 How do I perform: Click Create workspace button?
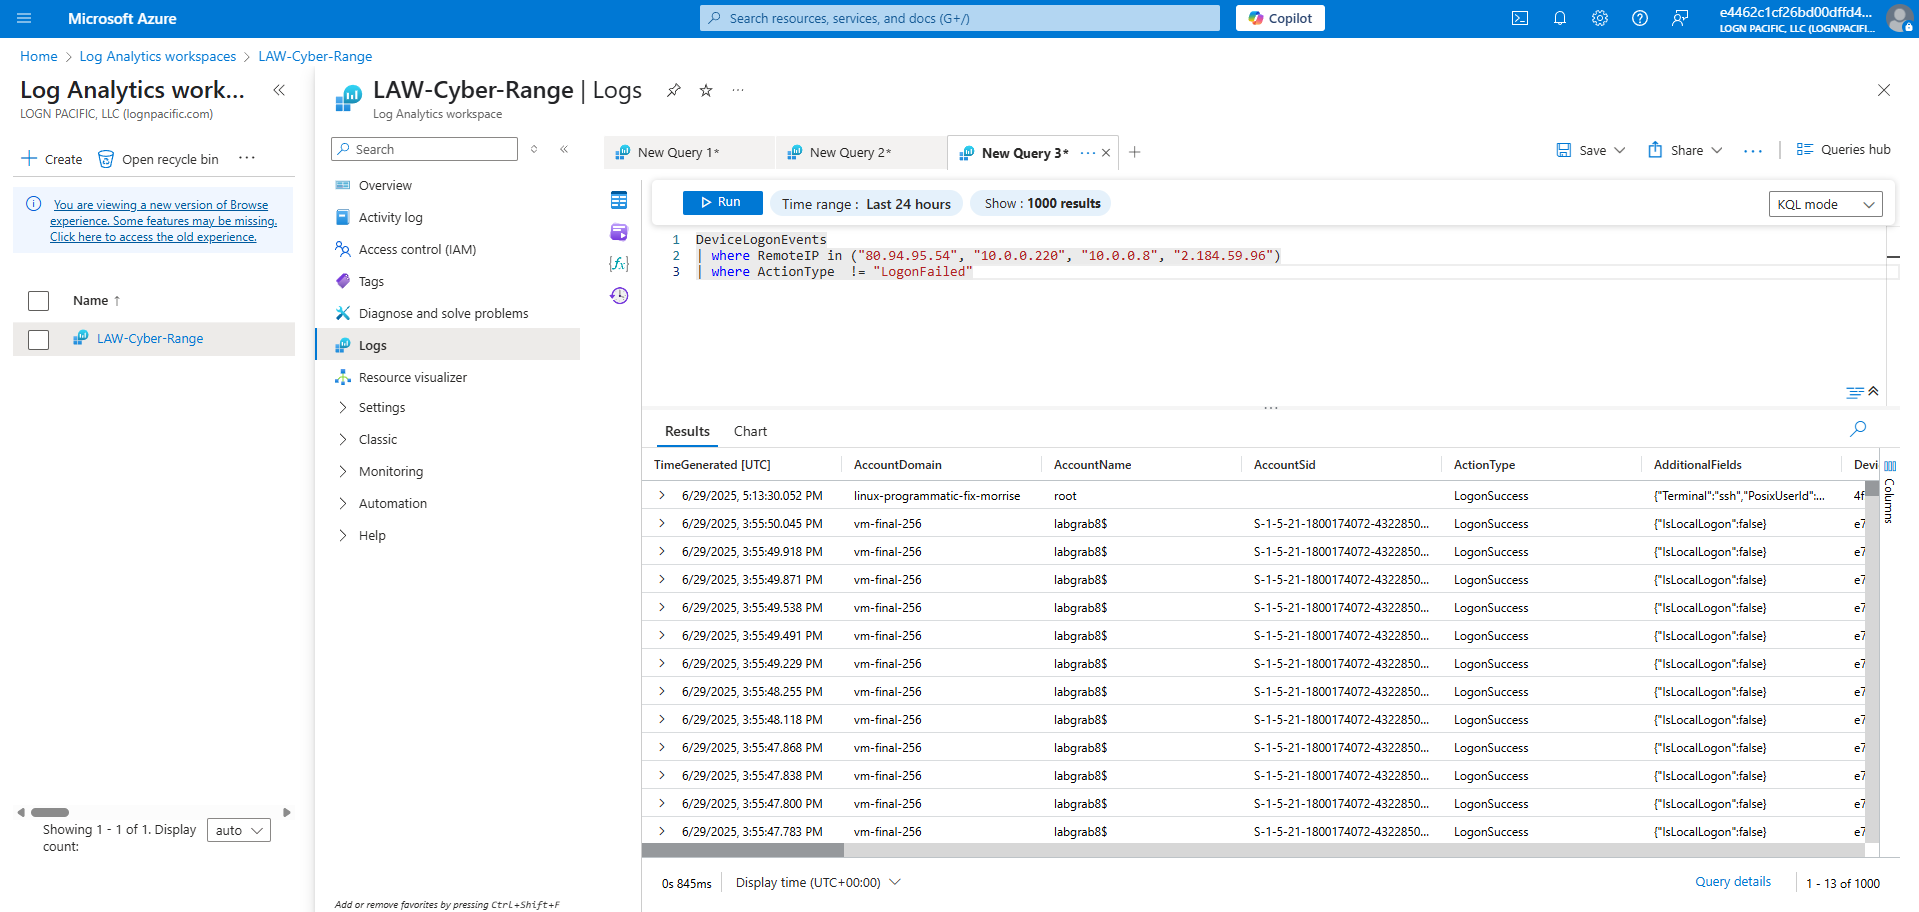click(52, 159)
